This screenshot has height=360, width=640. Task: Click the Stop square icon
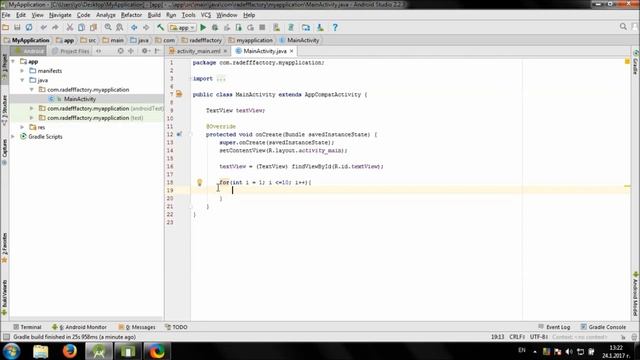pyautogui.click(x=262, y=27)
